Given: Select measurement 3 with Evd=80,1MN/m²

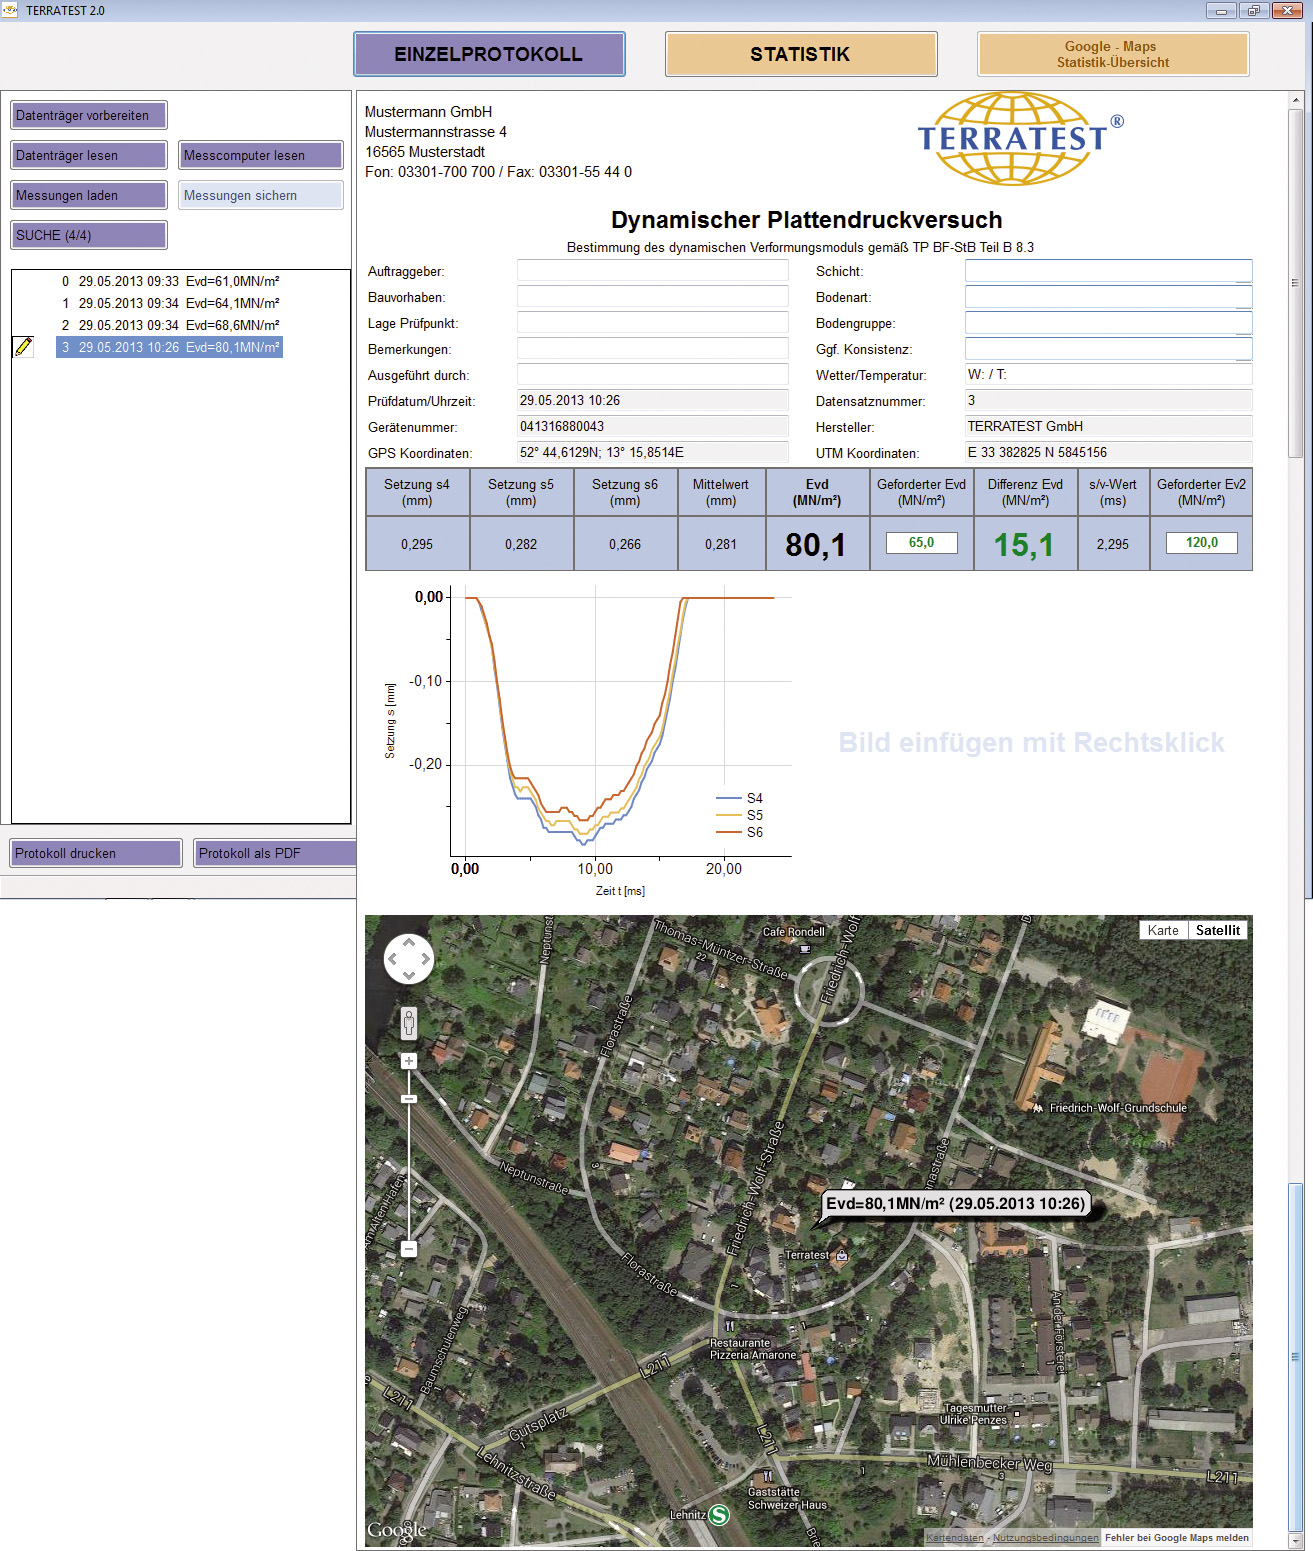Looking at the screenshot, I should point(170,347).
